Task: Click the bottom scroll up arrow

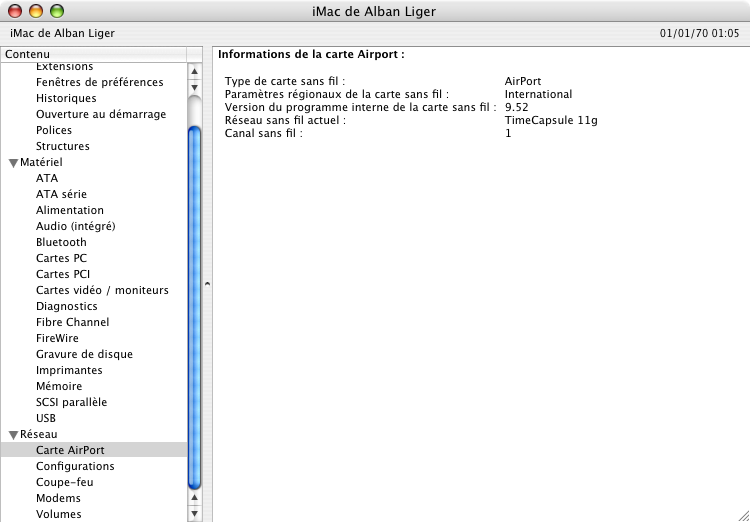Action: [x=194, y=498]
